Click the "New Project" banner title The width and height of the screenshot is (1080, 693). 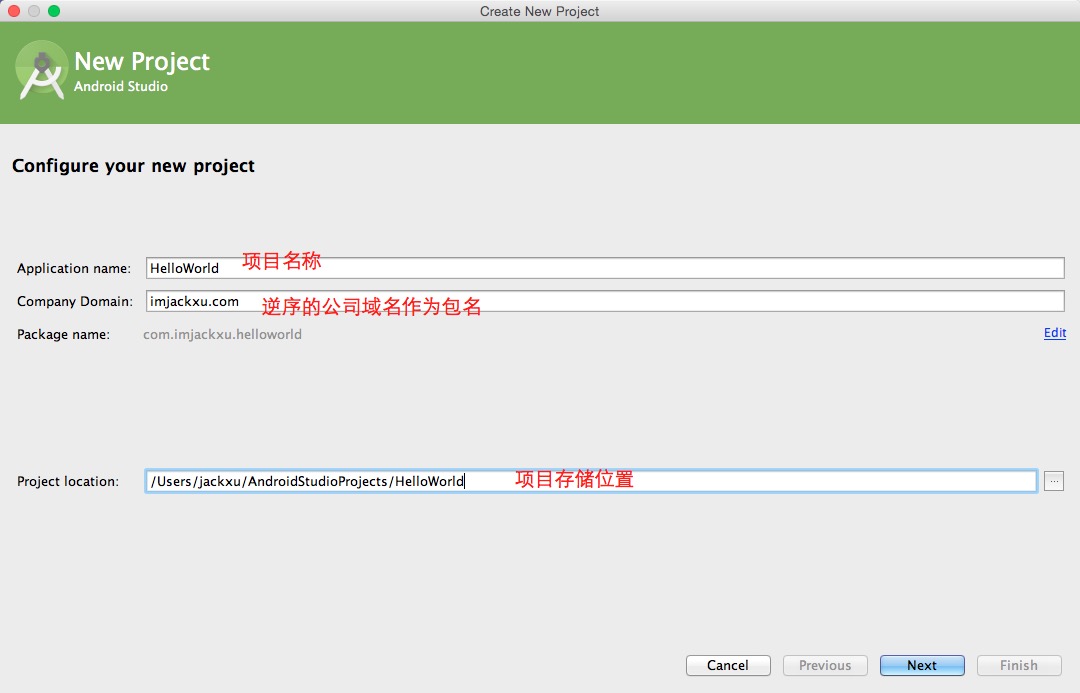(142, 61)
